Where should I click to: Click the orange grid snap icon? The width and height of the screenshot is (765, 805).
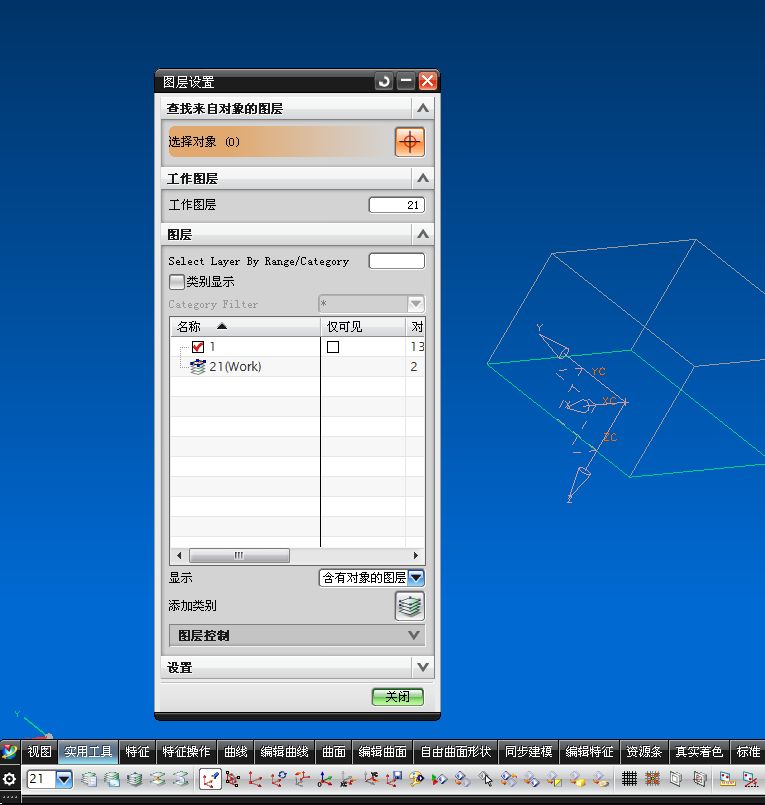coord(653,779)
